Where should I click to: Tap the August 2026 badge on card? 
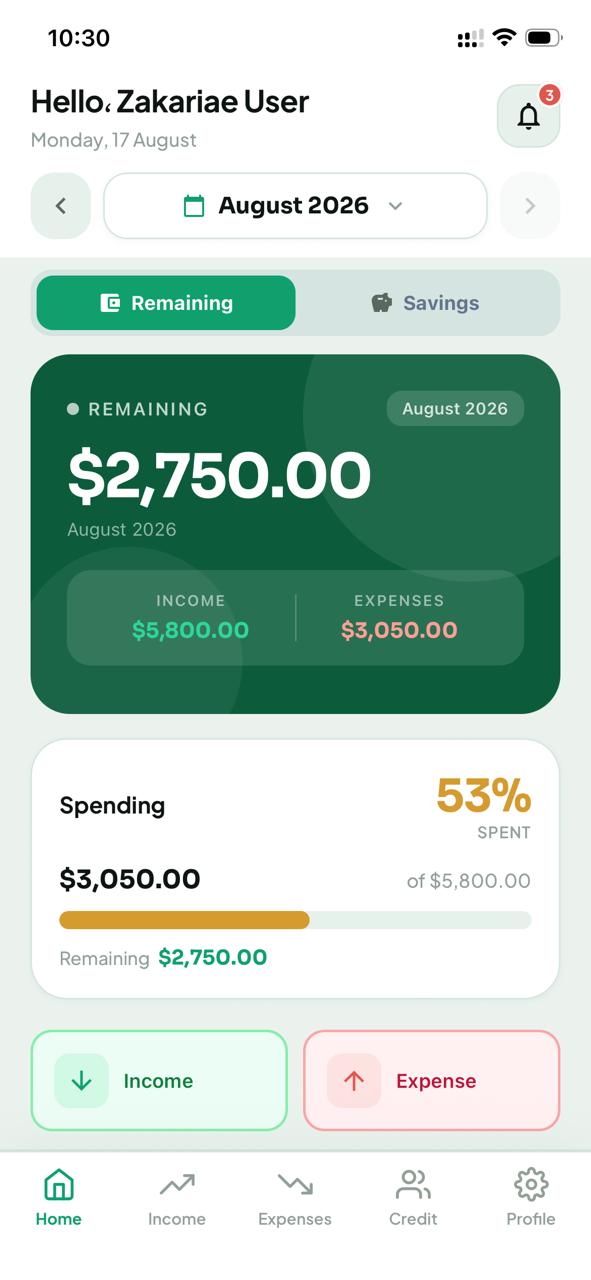455,408
